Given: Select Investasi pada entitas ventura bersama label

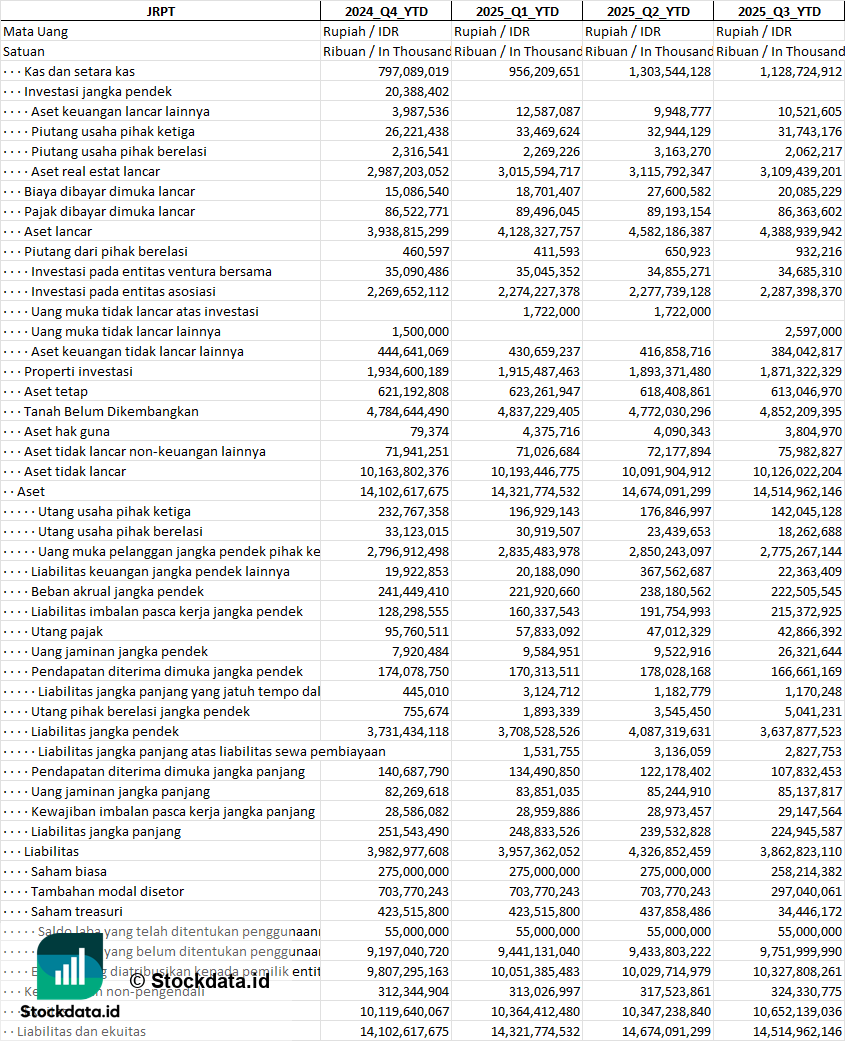Looking at the screenshot, I should pyautogui.click(x=151, y=271).
